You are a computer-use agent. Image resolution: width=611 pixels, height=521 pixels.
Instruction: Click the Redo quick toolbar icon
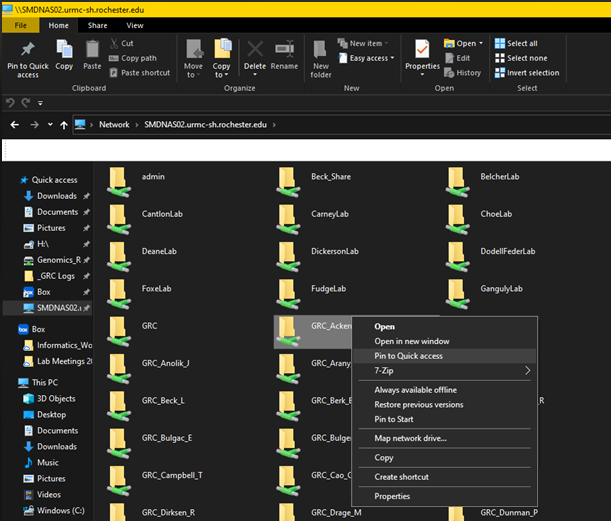[26, 103]
